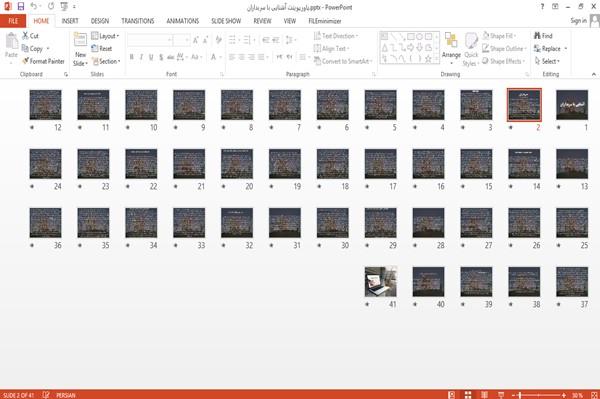Switch to the REVIEW tab

tap(262, 21)
